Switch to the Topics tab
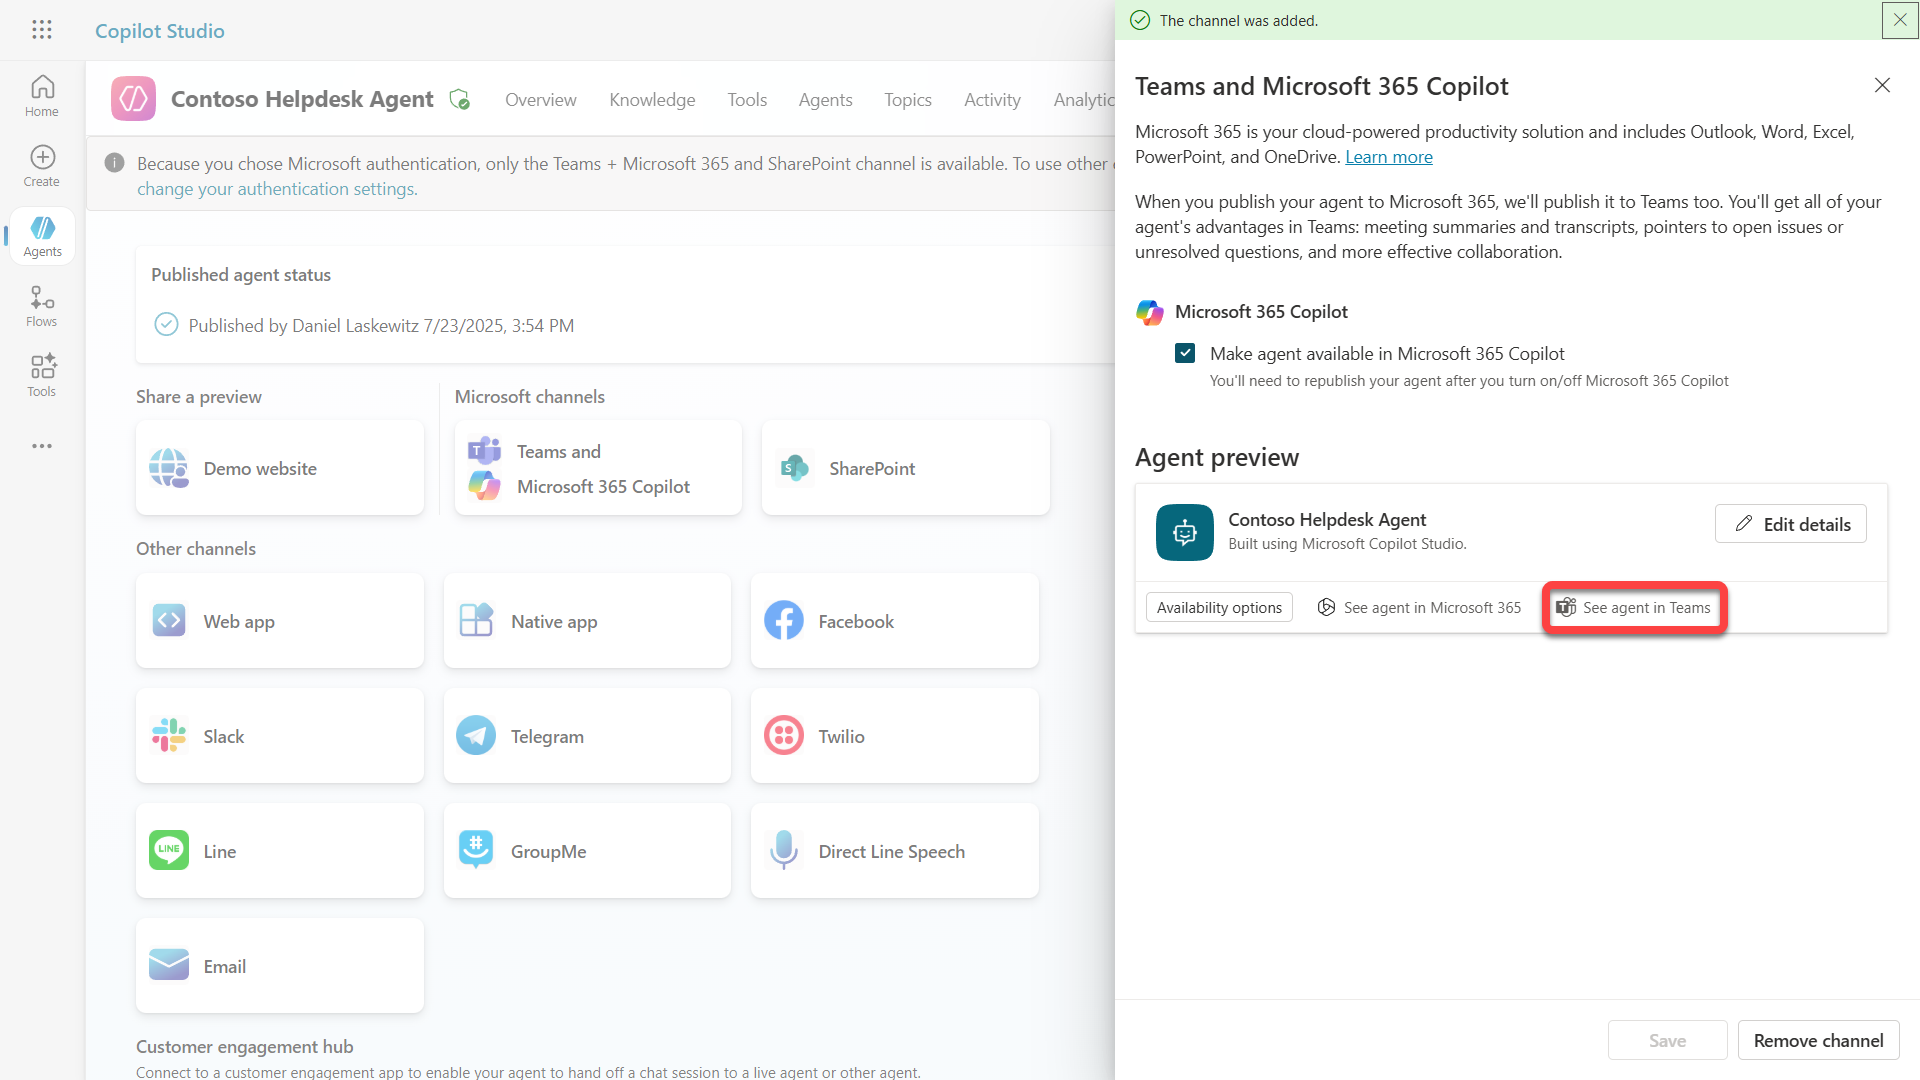The image size is (1920, 1080). coord(907,100)
